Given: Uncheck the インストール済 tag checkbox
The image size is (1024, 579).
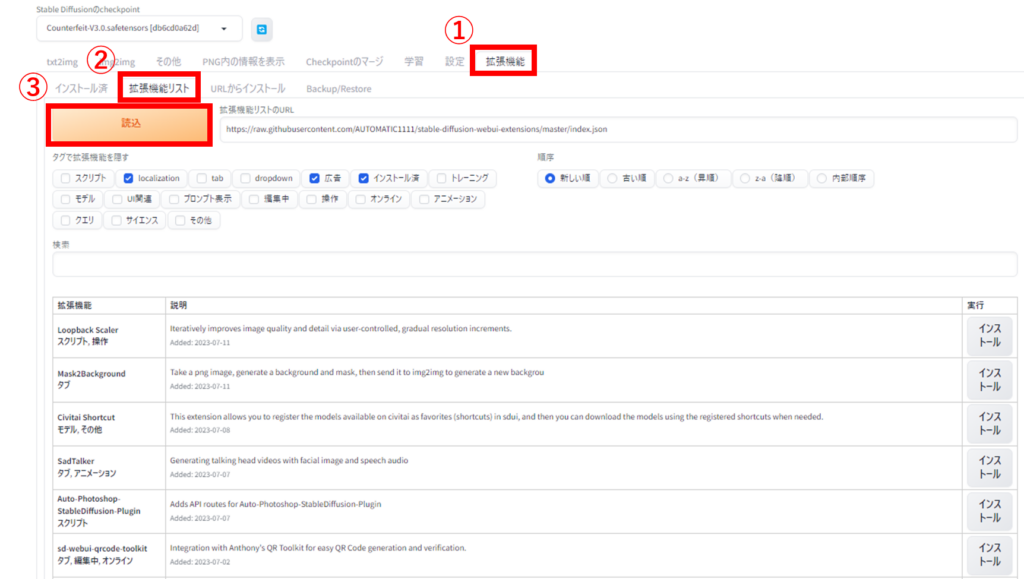Looking at the screenshot, I should coord(365,178).
